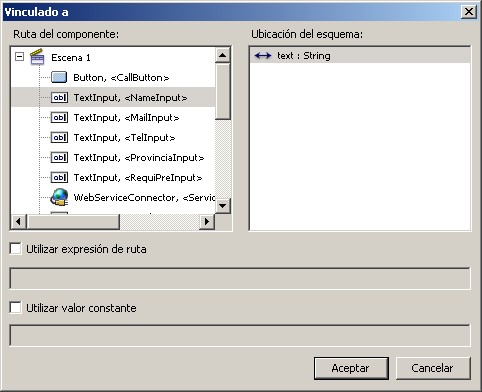Click the path expression input field
Screen dimensions: 482x392
click(x=240, y=278)
